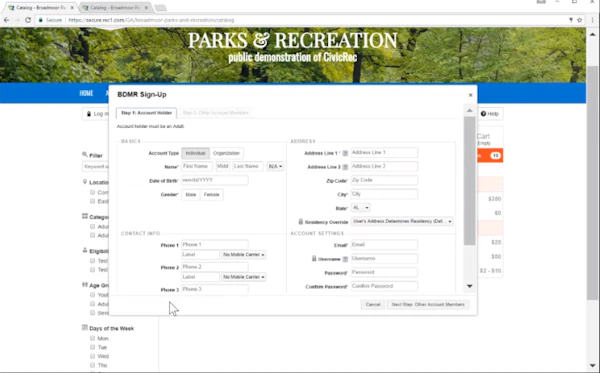
Task: Click the Phone 2 Label field
Action: [x=201, y=277]
